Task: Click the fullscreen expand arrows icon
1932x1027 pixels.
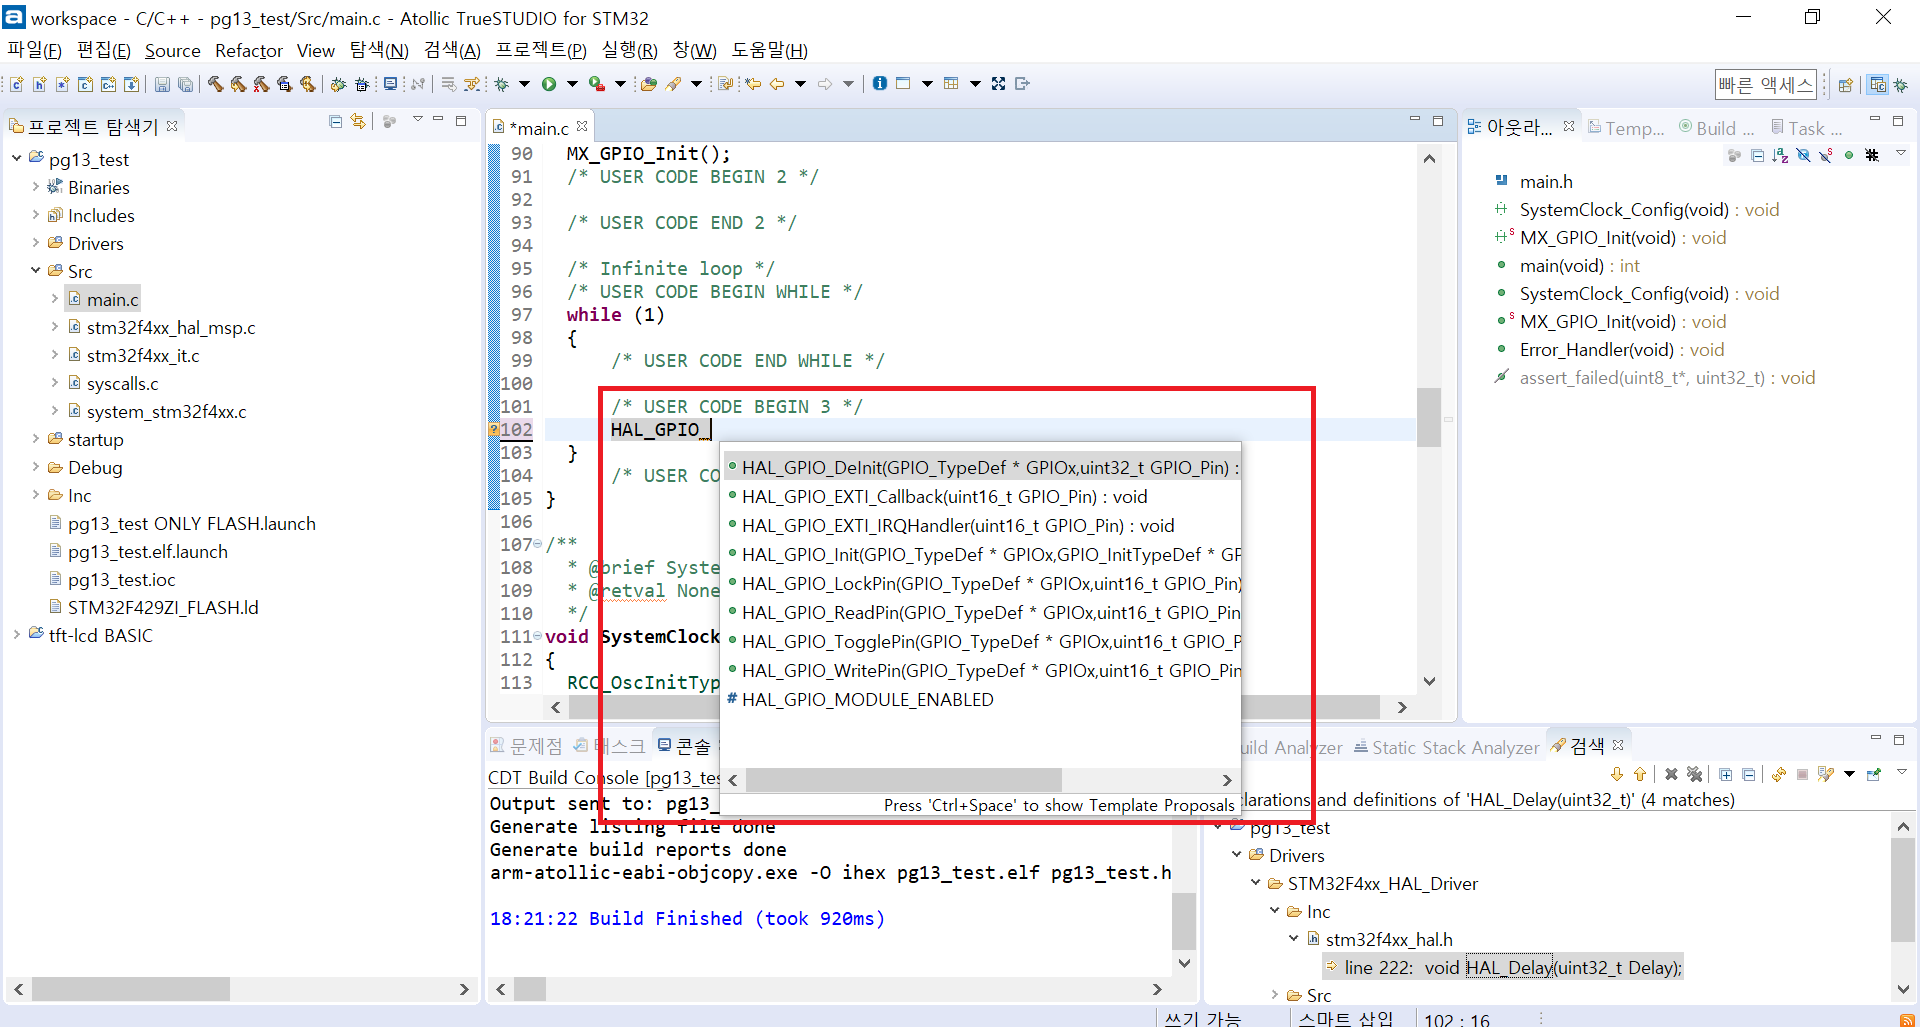Action: pyautogui.click(x=998, y=84)
